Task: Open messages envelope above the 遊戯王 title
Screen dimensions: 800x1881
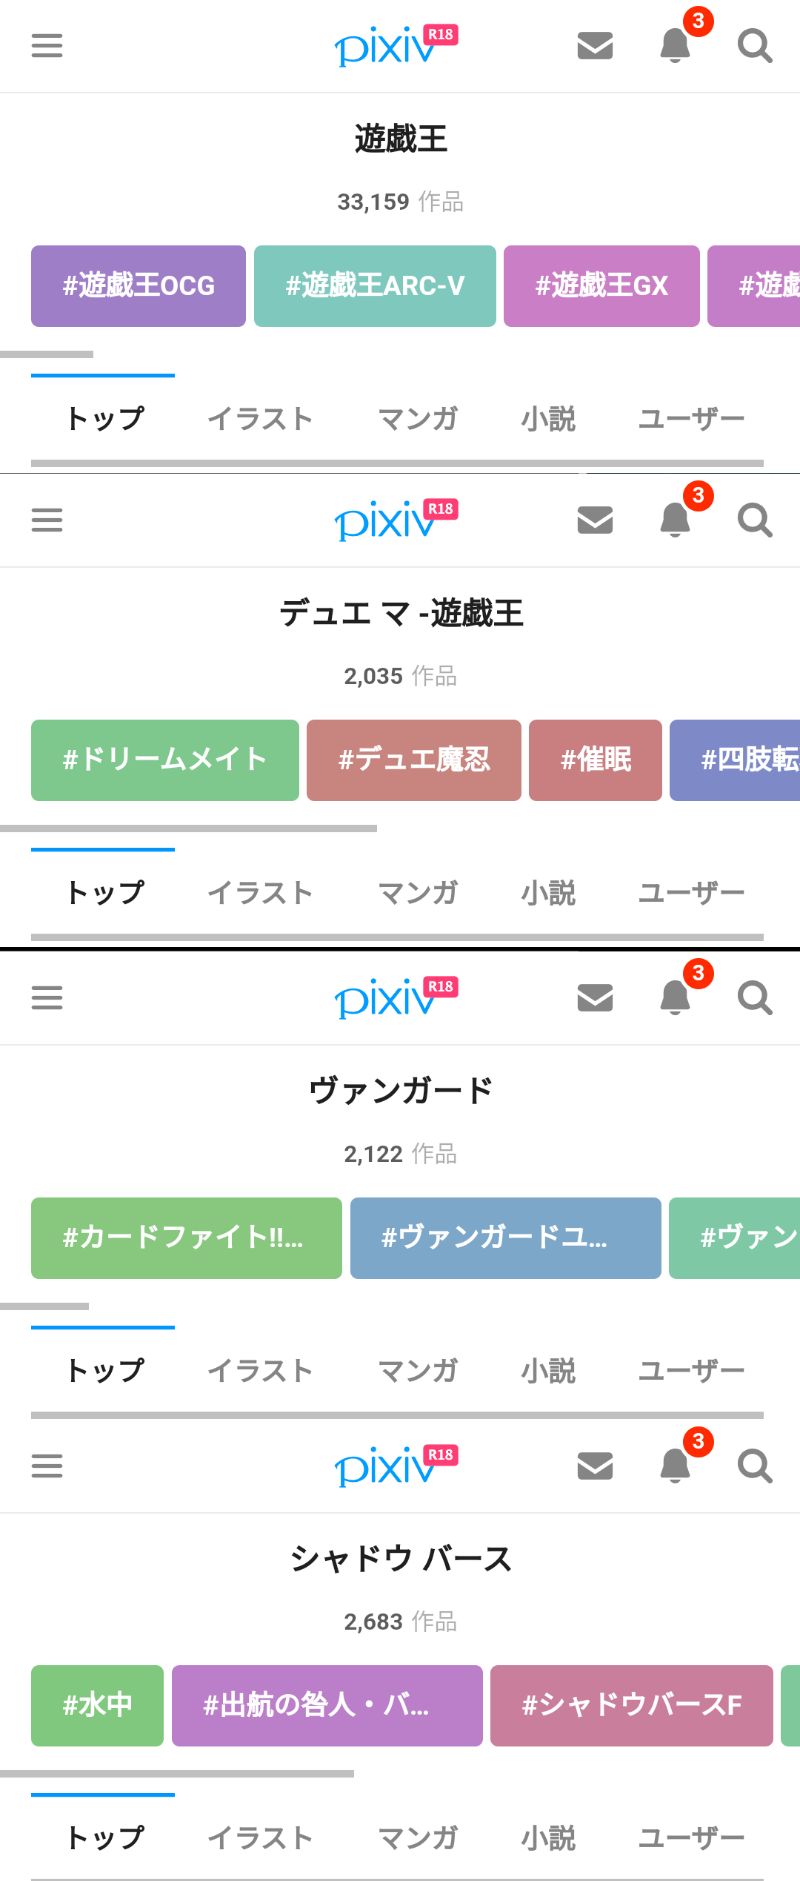Action: pos(595,46)
